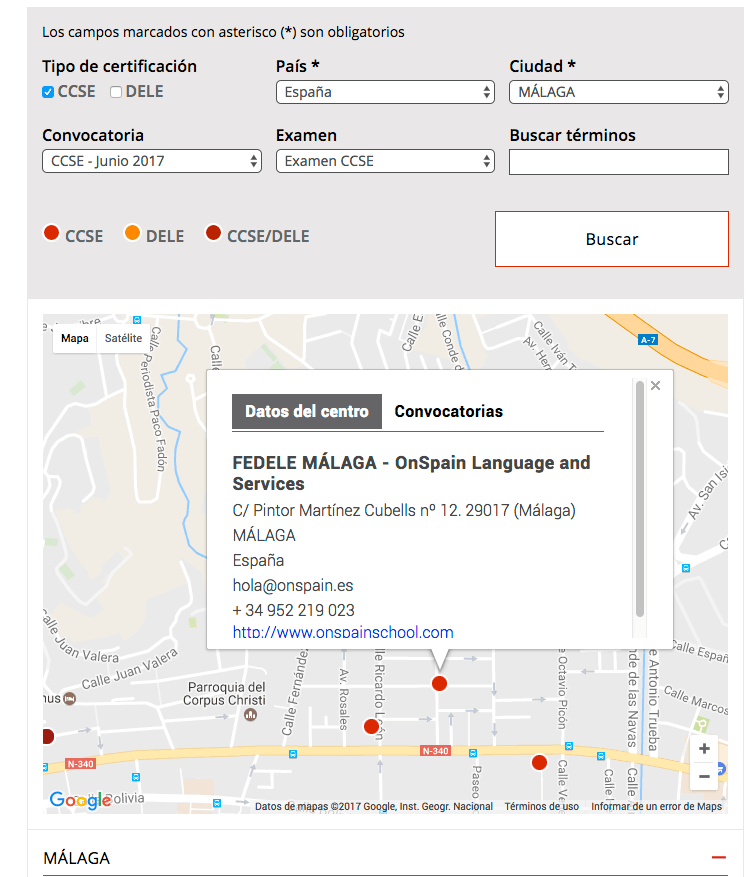Click the orange DELE legend dot

pos(133,233)
